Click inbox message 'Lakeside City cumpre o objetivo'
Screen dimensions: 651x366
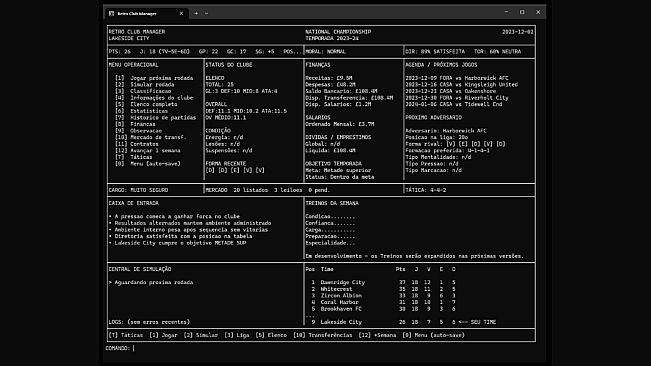(x=178, y=243)
